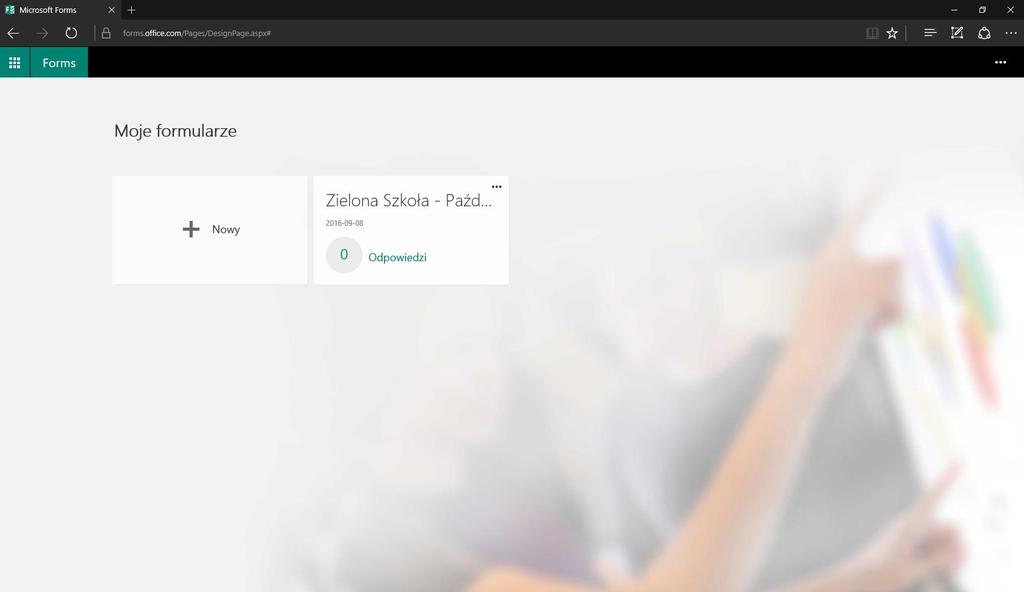Refresh the current page
1024x592 pixels.
click(71, 33)
